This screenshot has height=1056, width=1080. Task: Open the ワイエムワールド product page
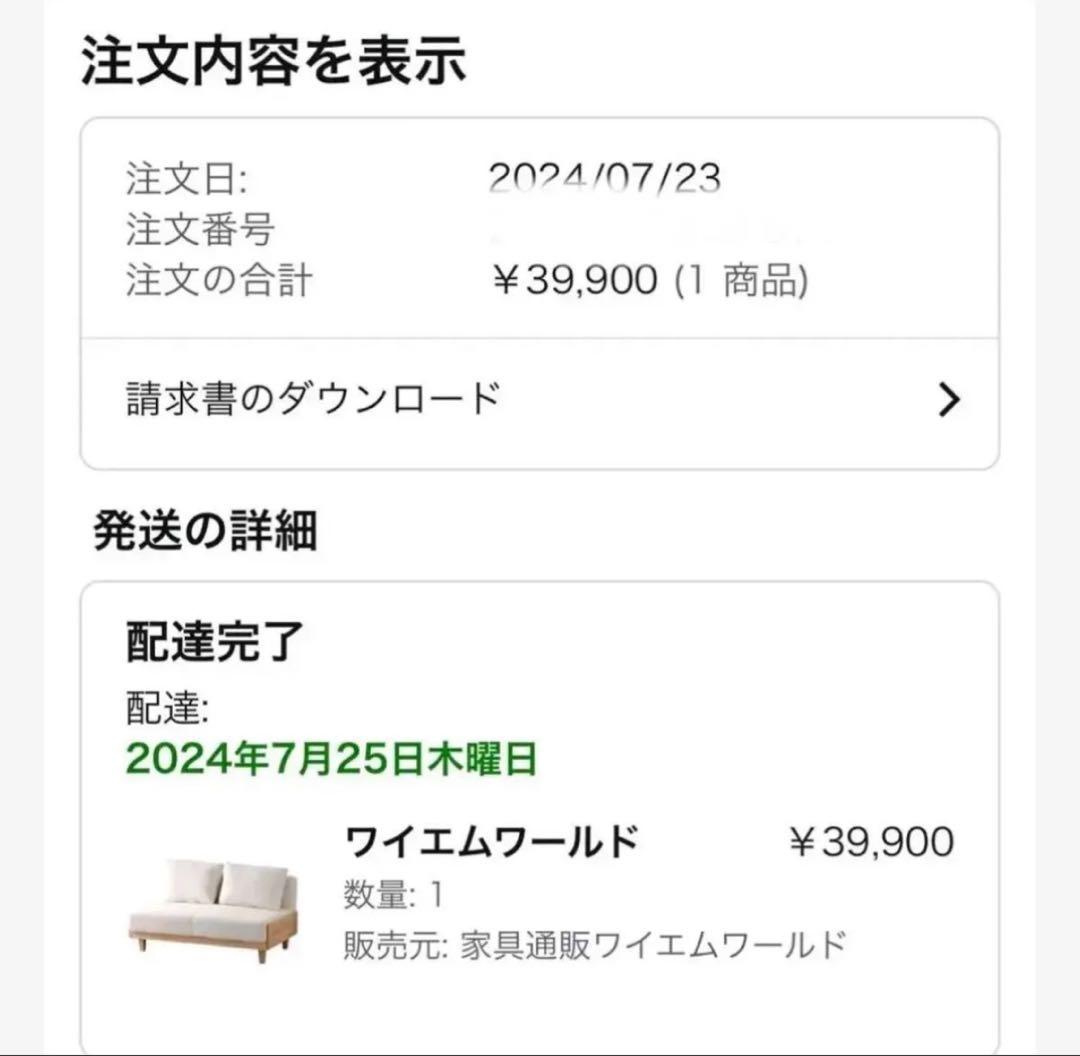tap(492, 840)
